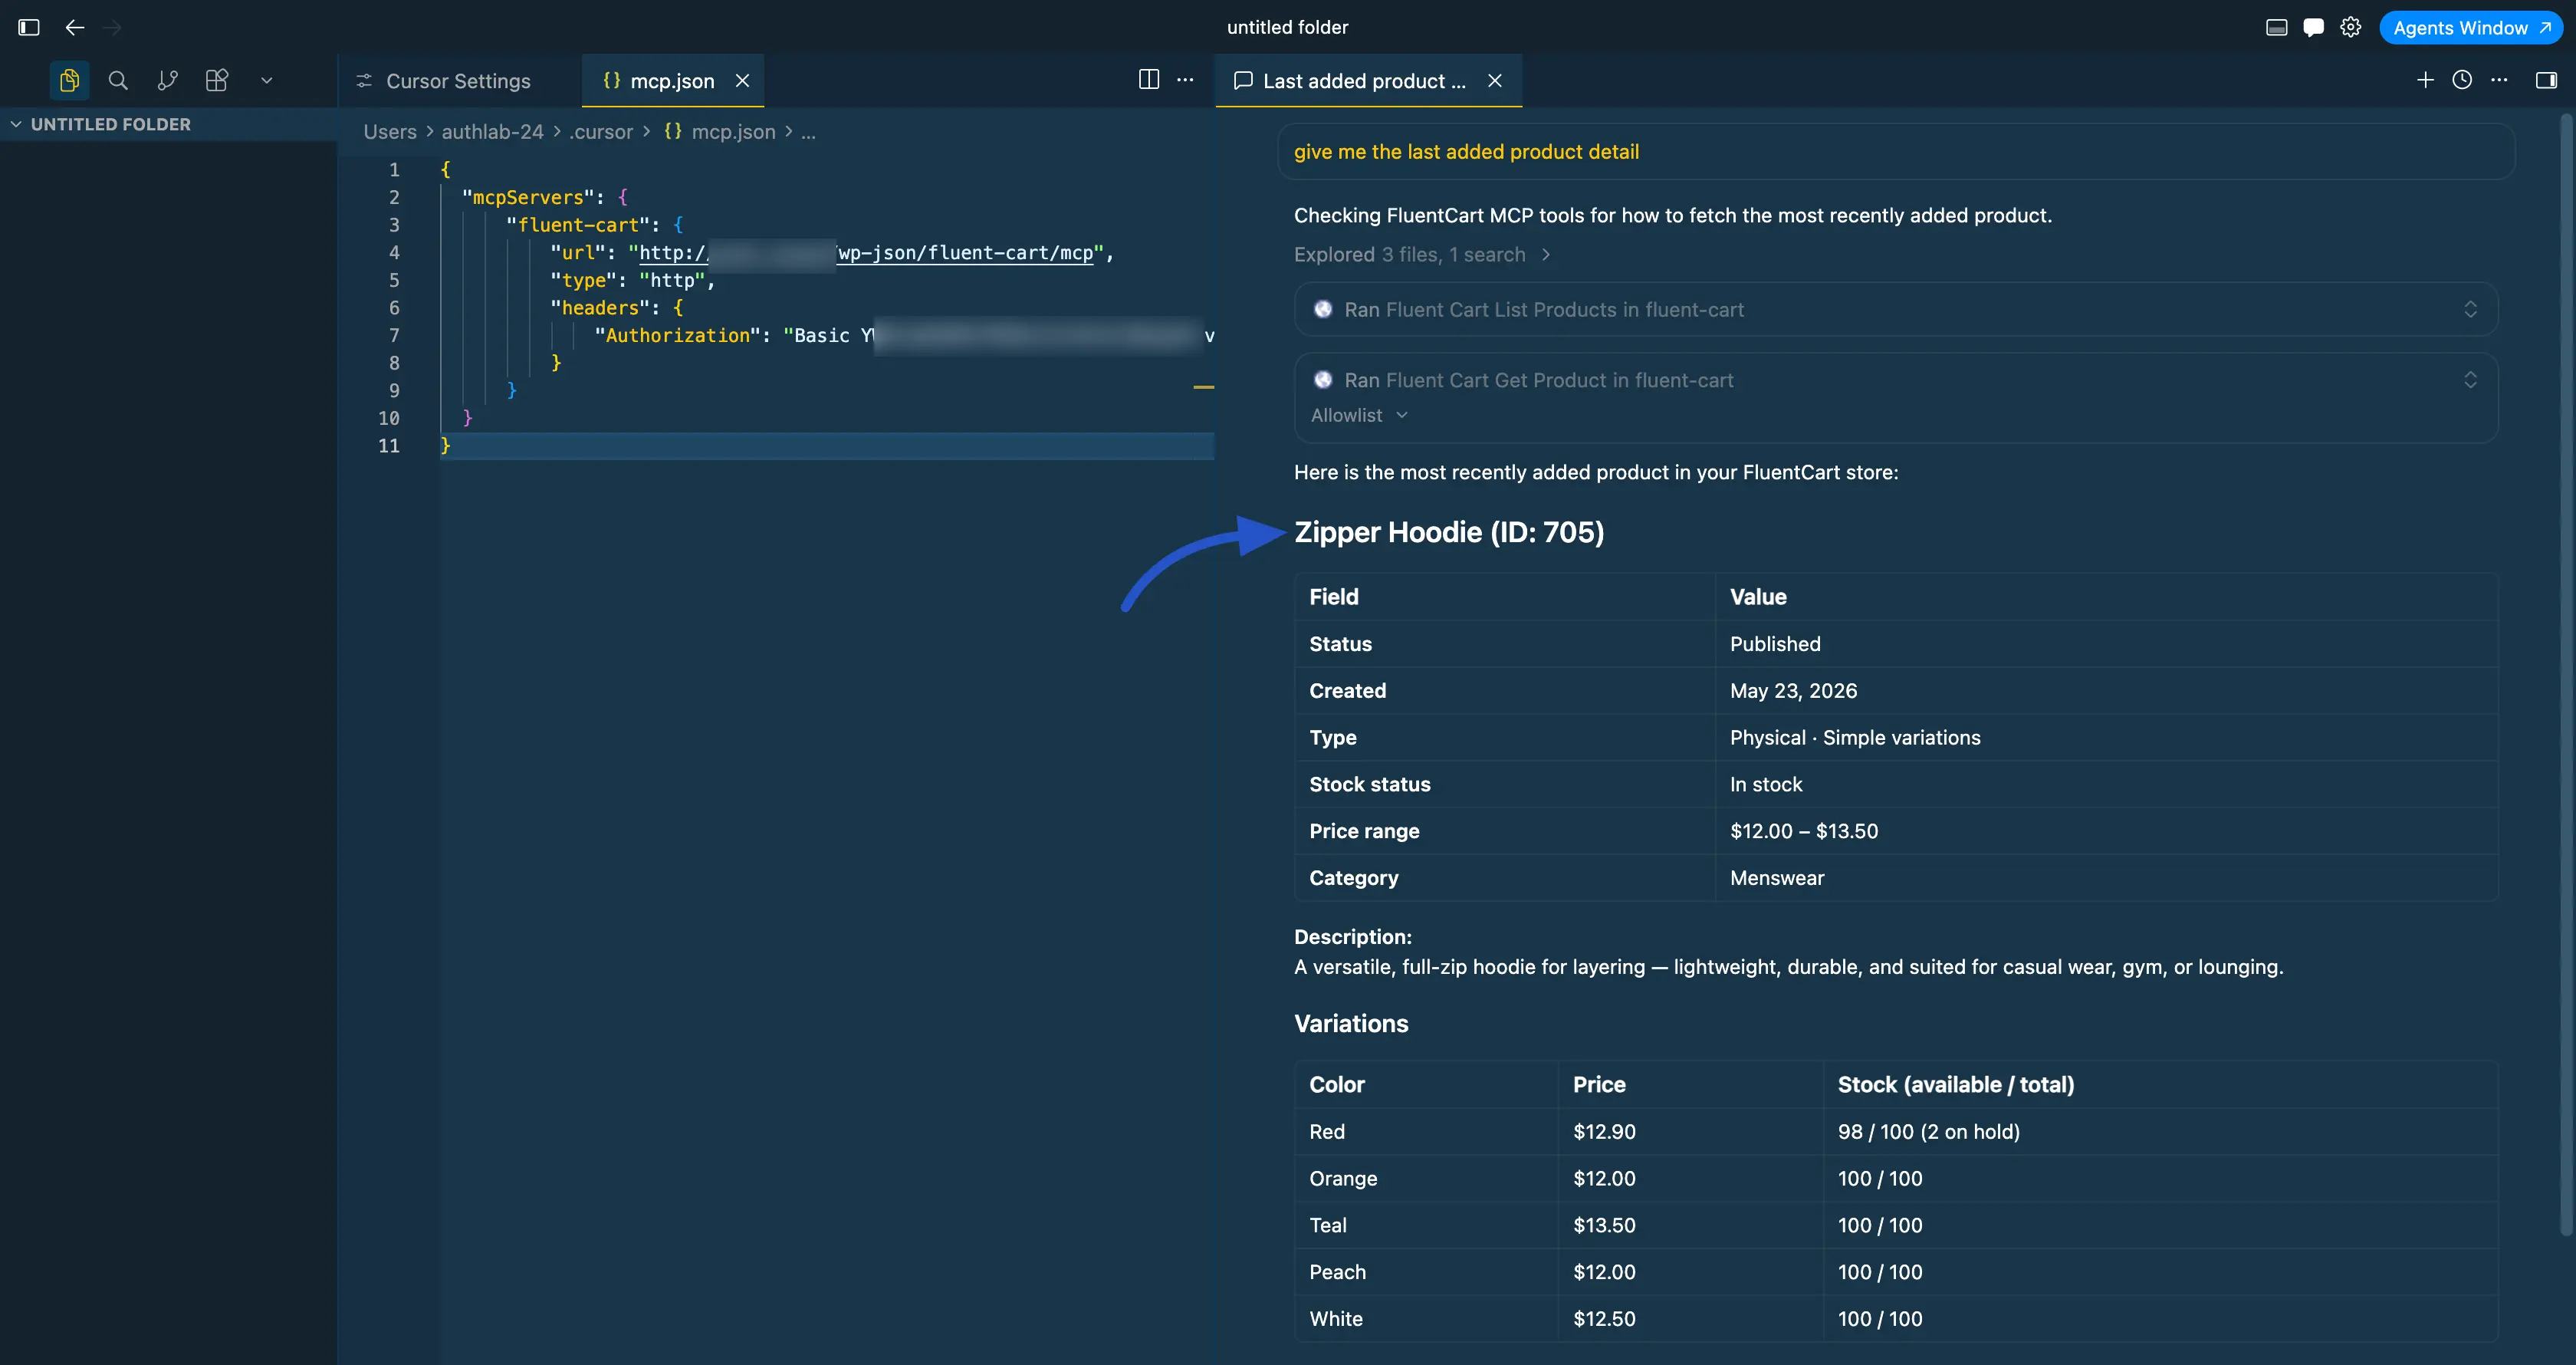Go forward with the right arrow
The image size is (2576, 1365).
(x=112, y=27)
